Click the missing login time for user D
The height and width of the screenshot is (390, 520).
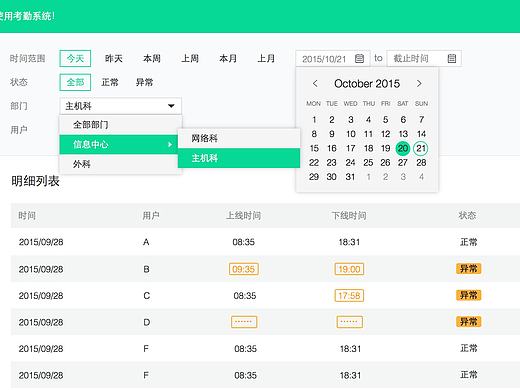point(244,322)
